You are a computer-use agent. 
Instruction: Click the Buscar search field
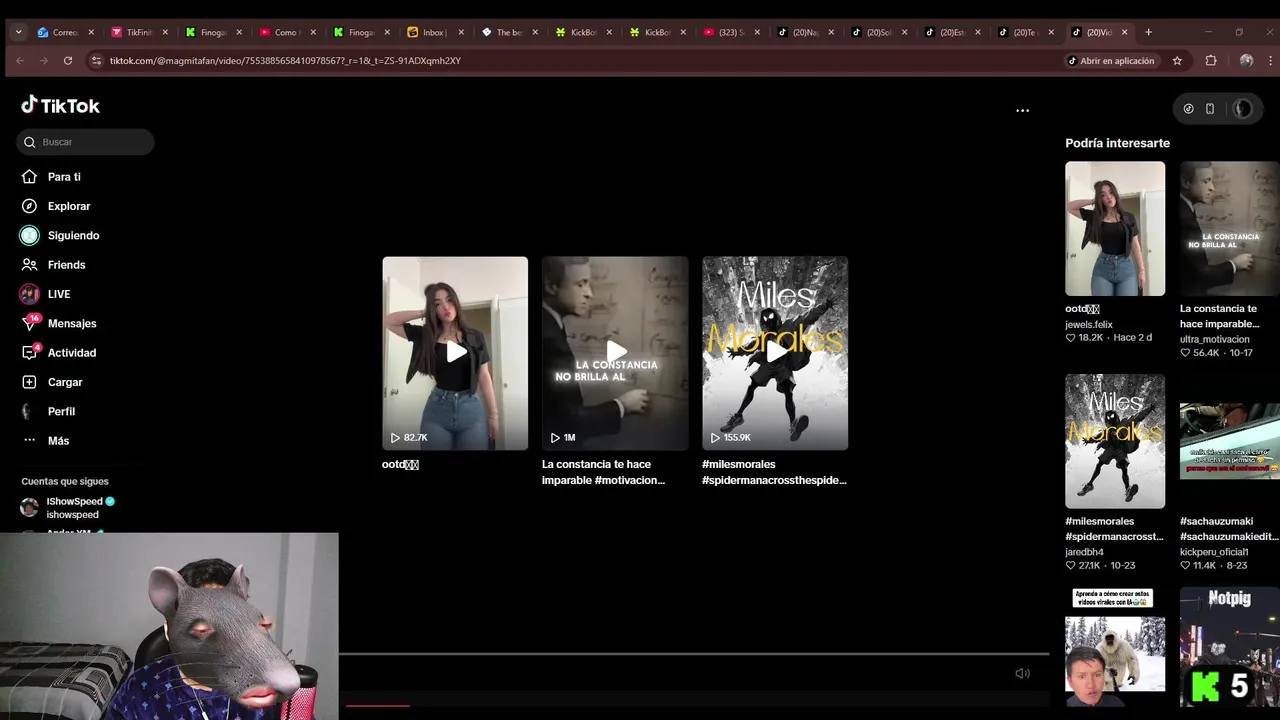point(85,142)
